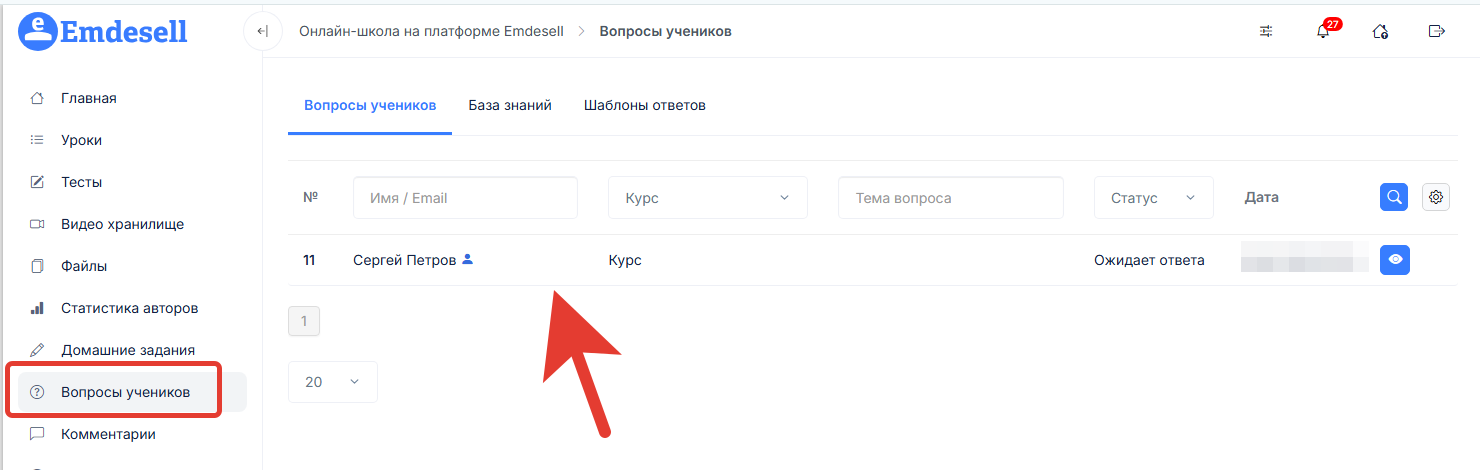Click pagination page 1 button
The width and height of the screenshot is (1480, 470).
tap(304, 321)
